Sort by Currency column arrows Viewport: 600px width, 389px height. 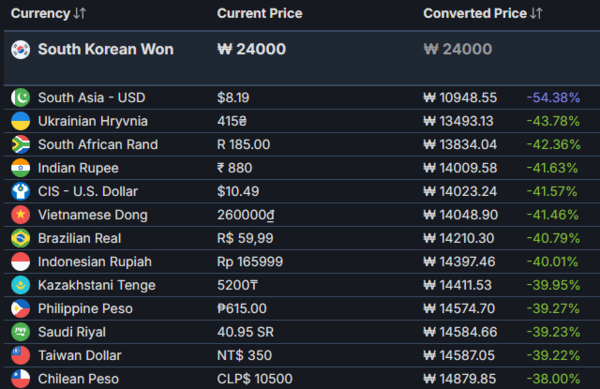pos(80,13)
